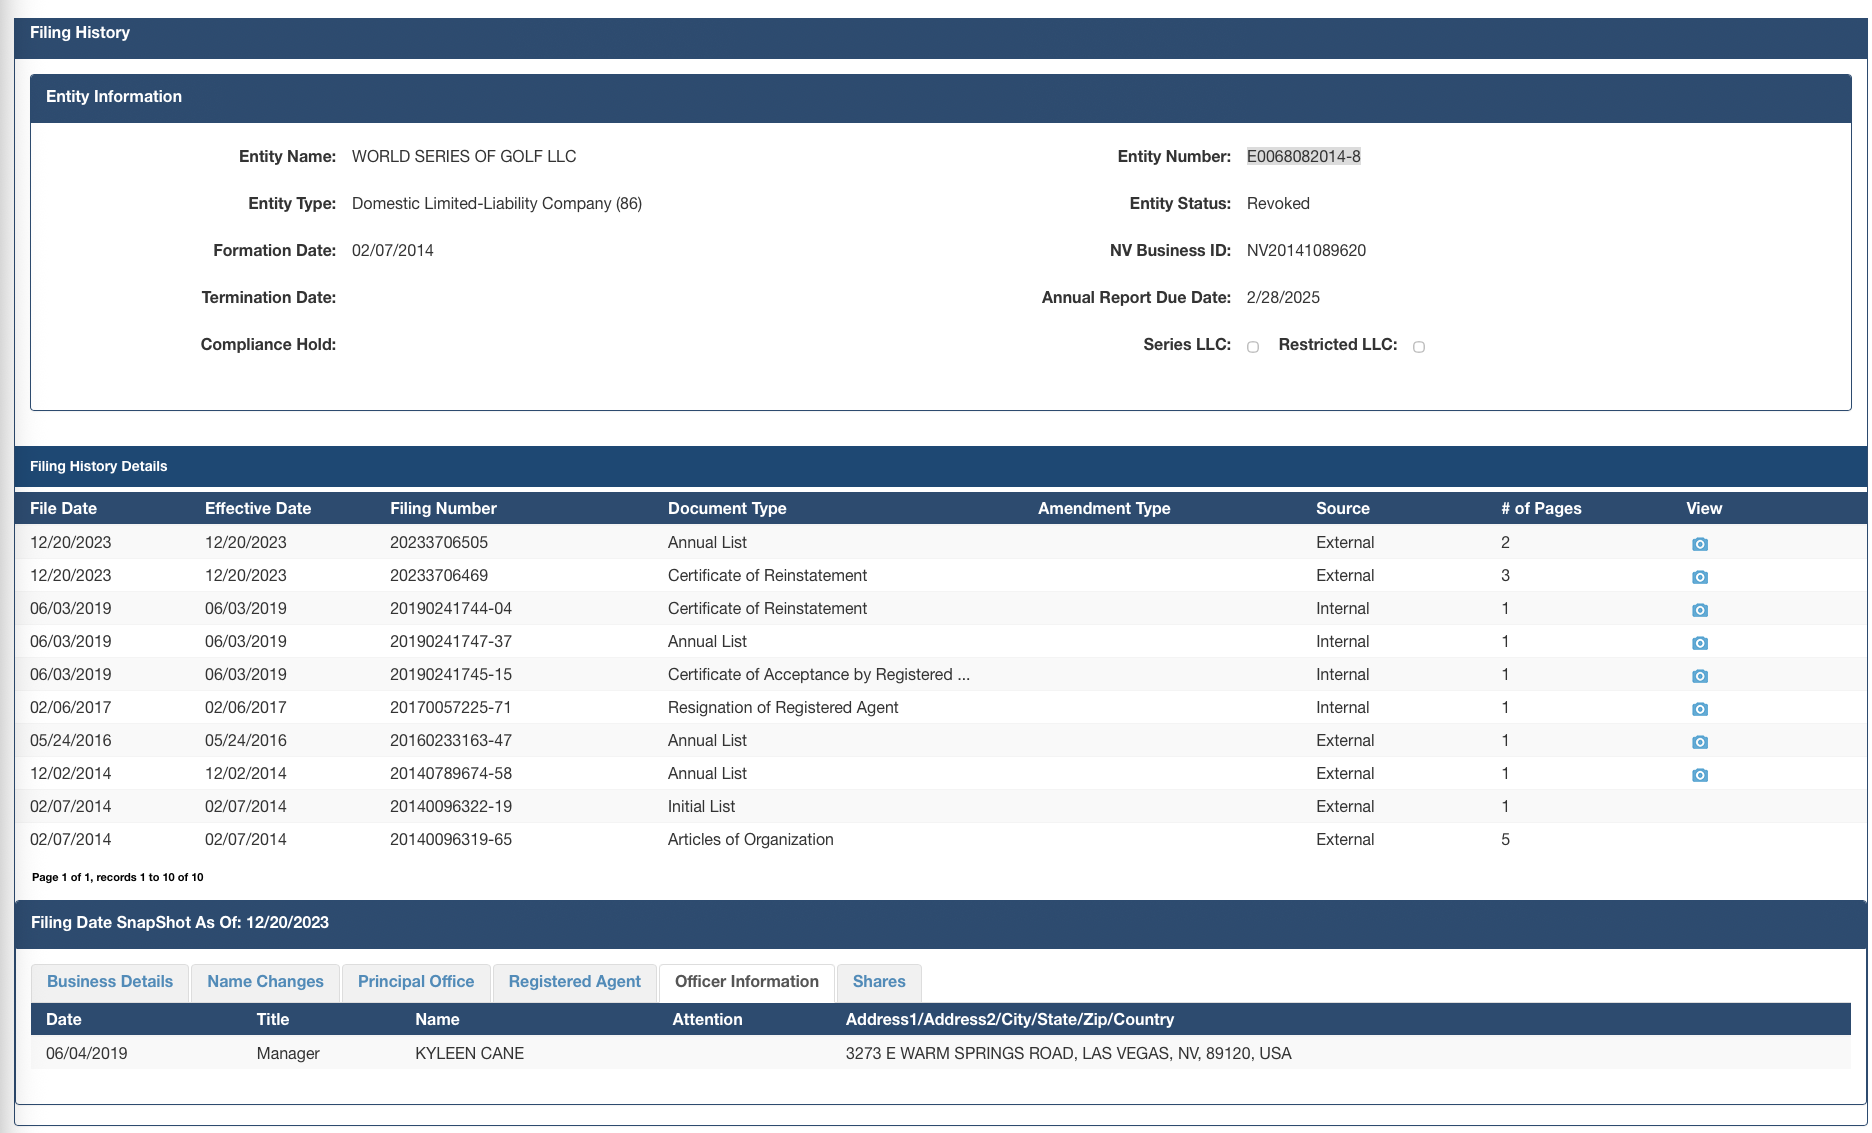The image size is (1872, 1133).
Task: Click the File Date column header
Action: click(x=63, y=508)
